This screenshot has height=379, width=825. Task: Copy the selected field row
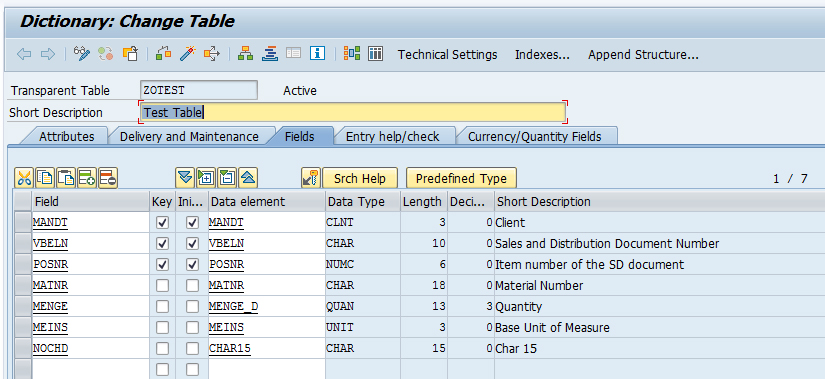(x=45, y=178)
